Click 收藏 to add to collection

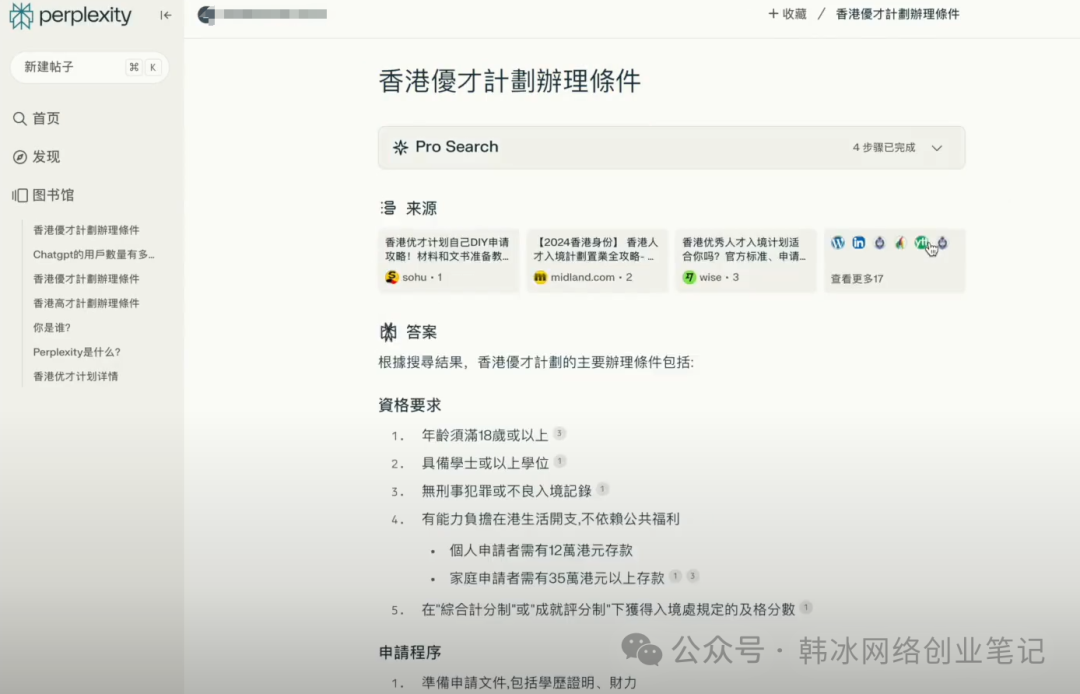787,14
